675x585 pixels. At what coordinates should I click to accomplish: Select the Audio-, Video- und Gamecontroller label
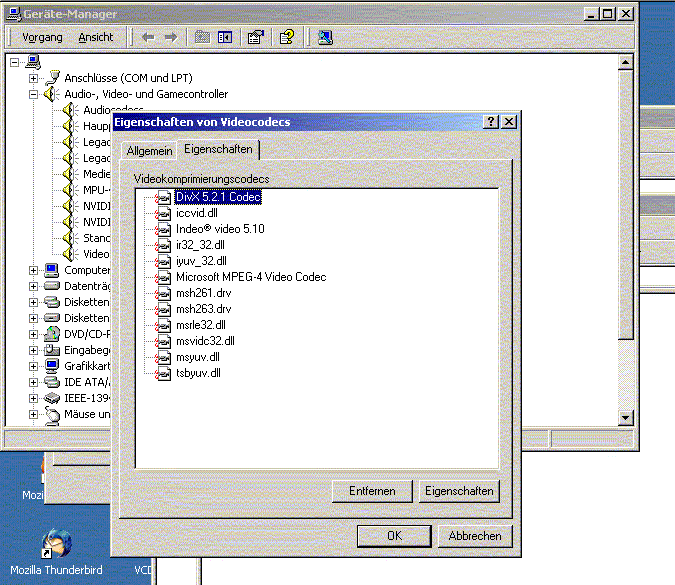[x=146, y=94]
